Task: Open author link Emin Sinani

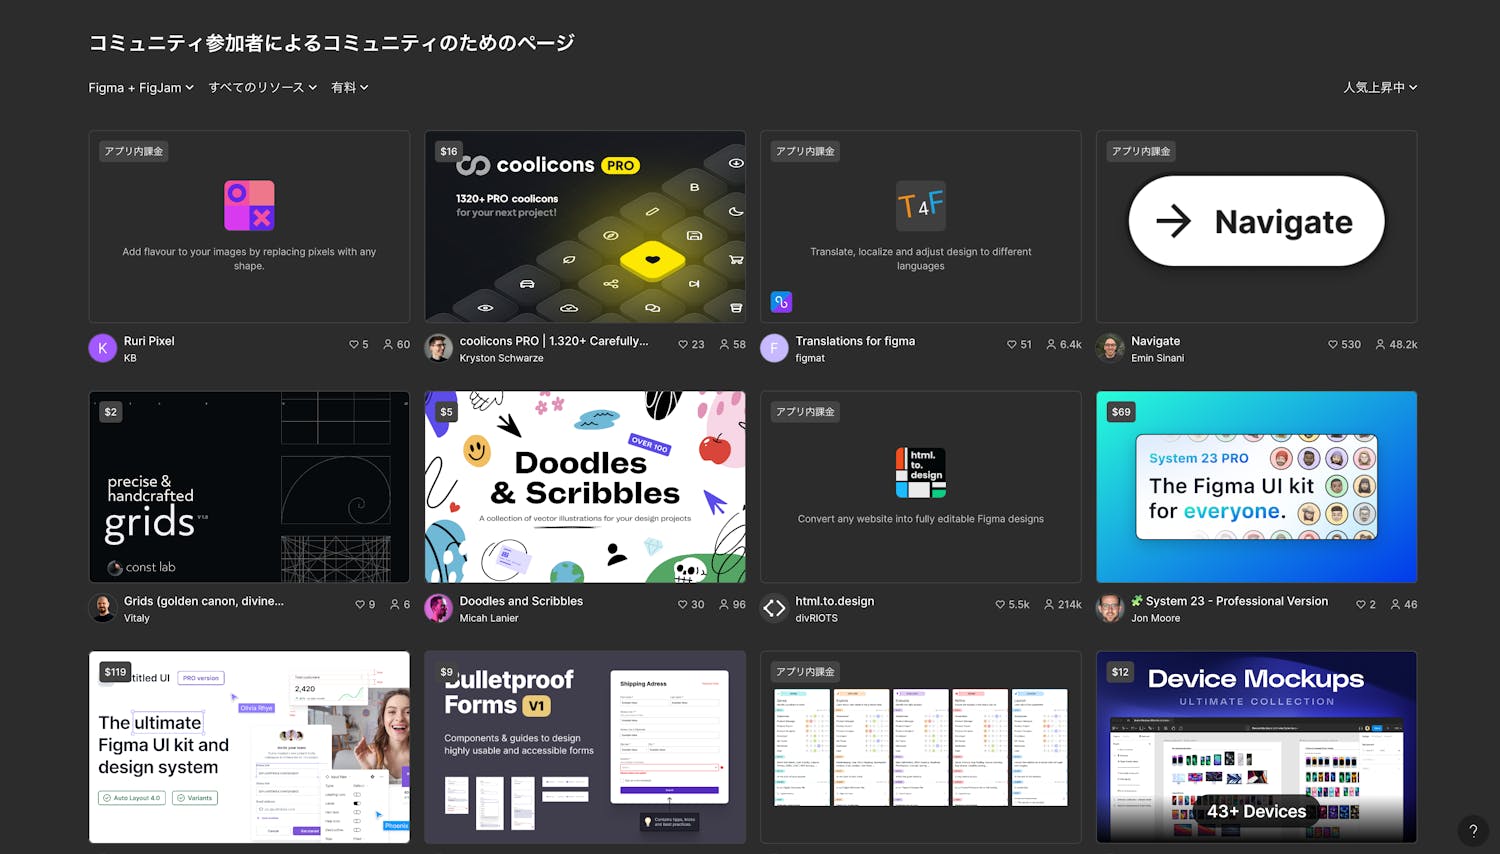Action: [1158, 358]
